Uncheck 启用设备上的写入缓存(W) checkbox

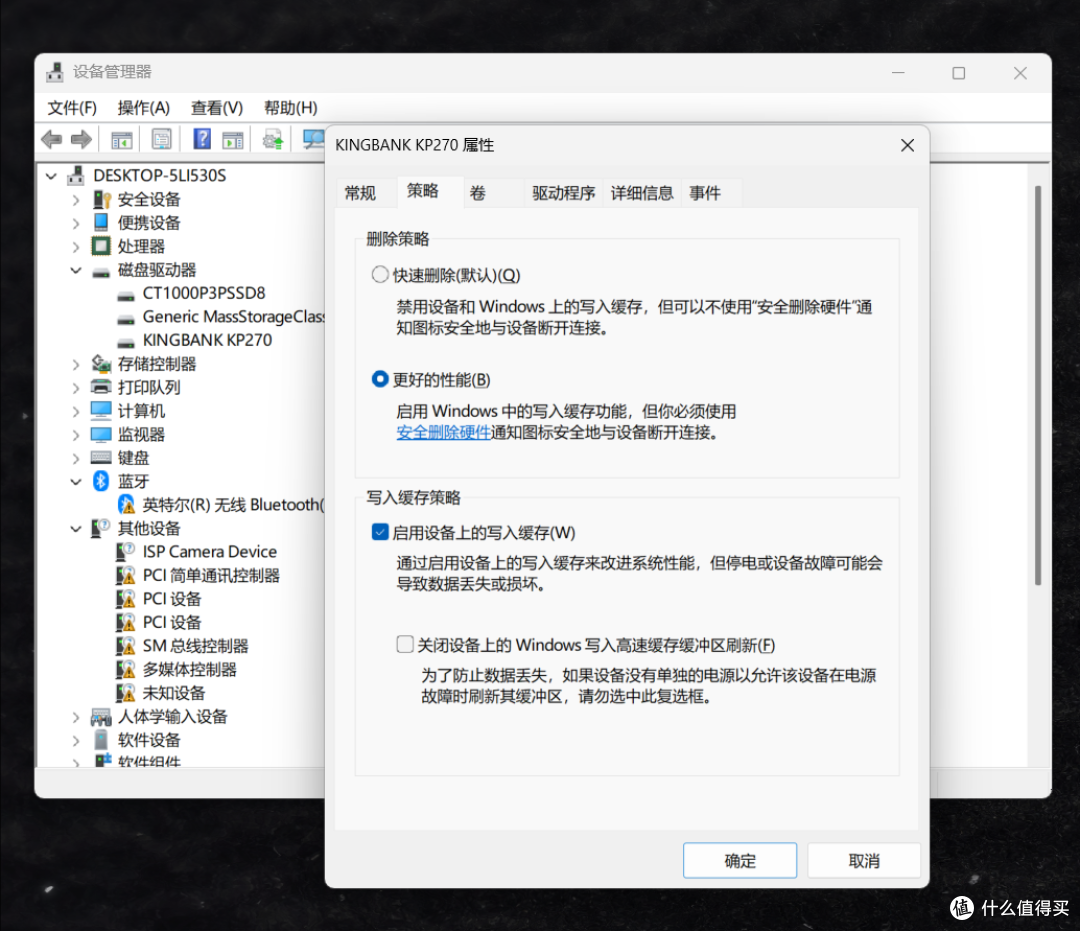380,532
